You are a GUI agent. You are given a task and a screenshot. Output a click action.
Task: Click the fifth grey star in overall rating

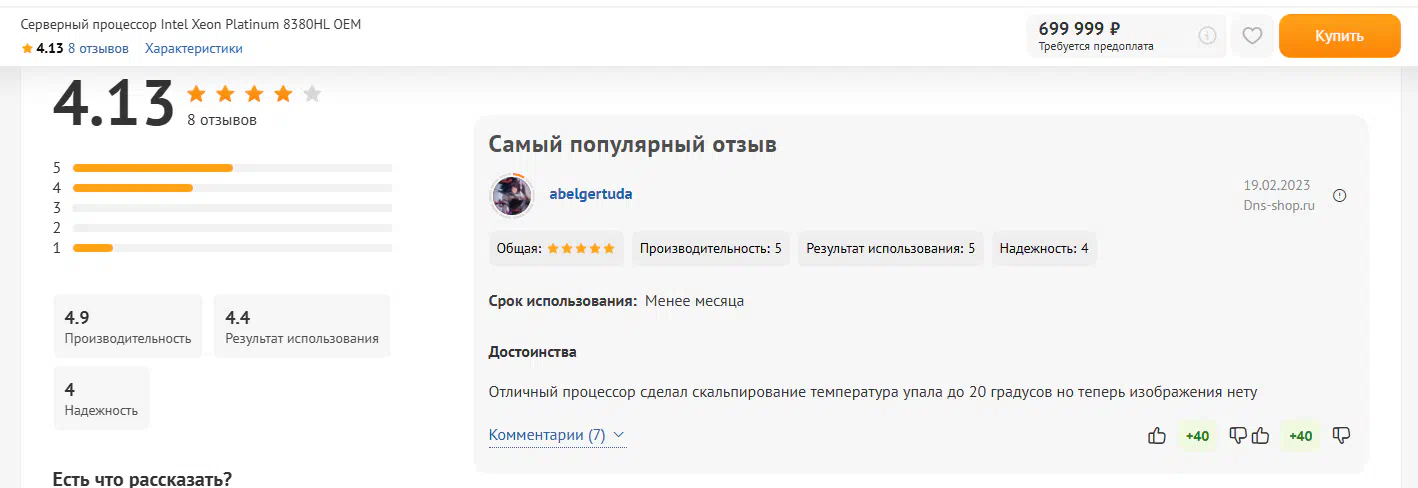pos(312,94)
